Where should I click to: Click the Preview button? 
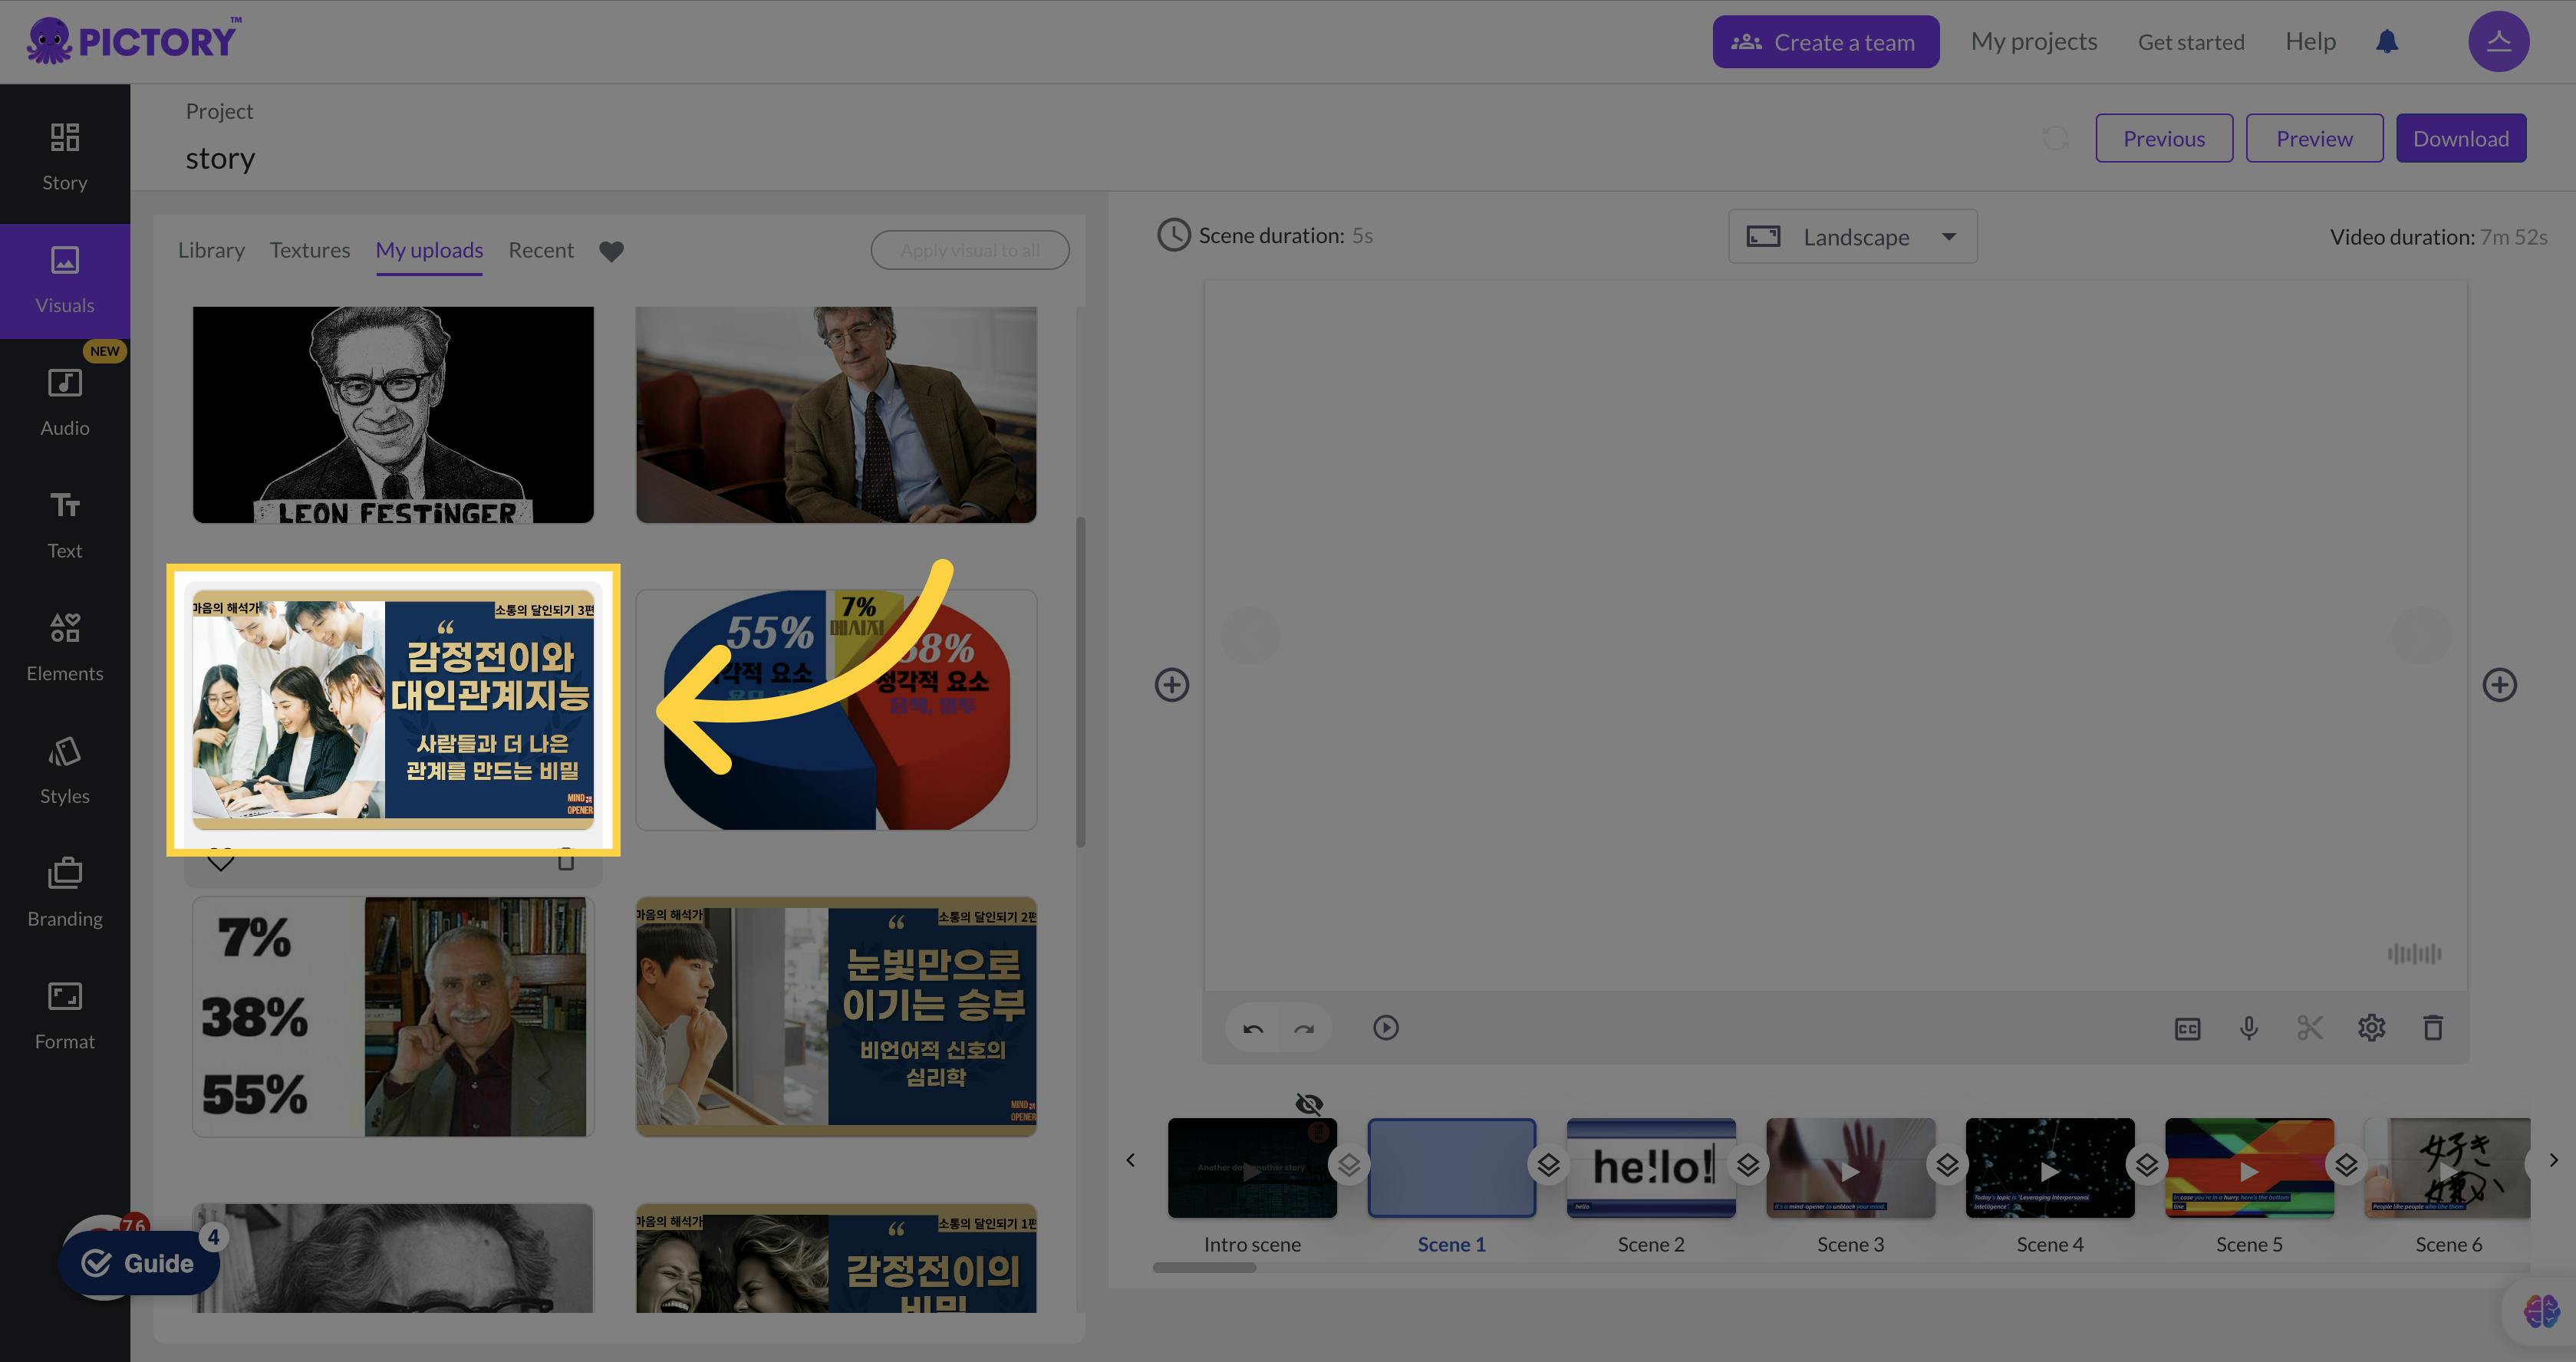coord(2314,138)
